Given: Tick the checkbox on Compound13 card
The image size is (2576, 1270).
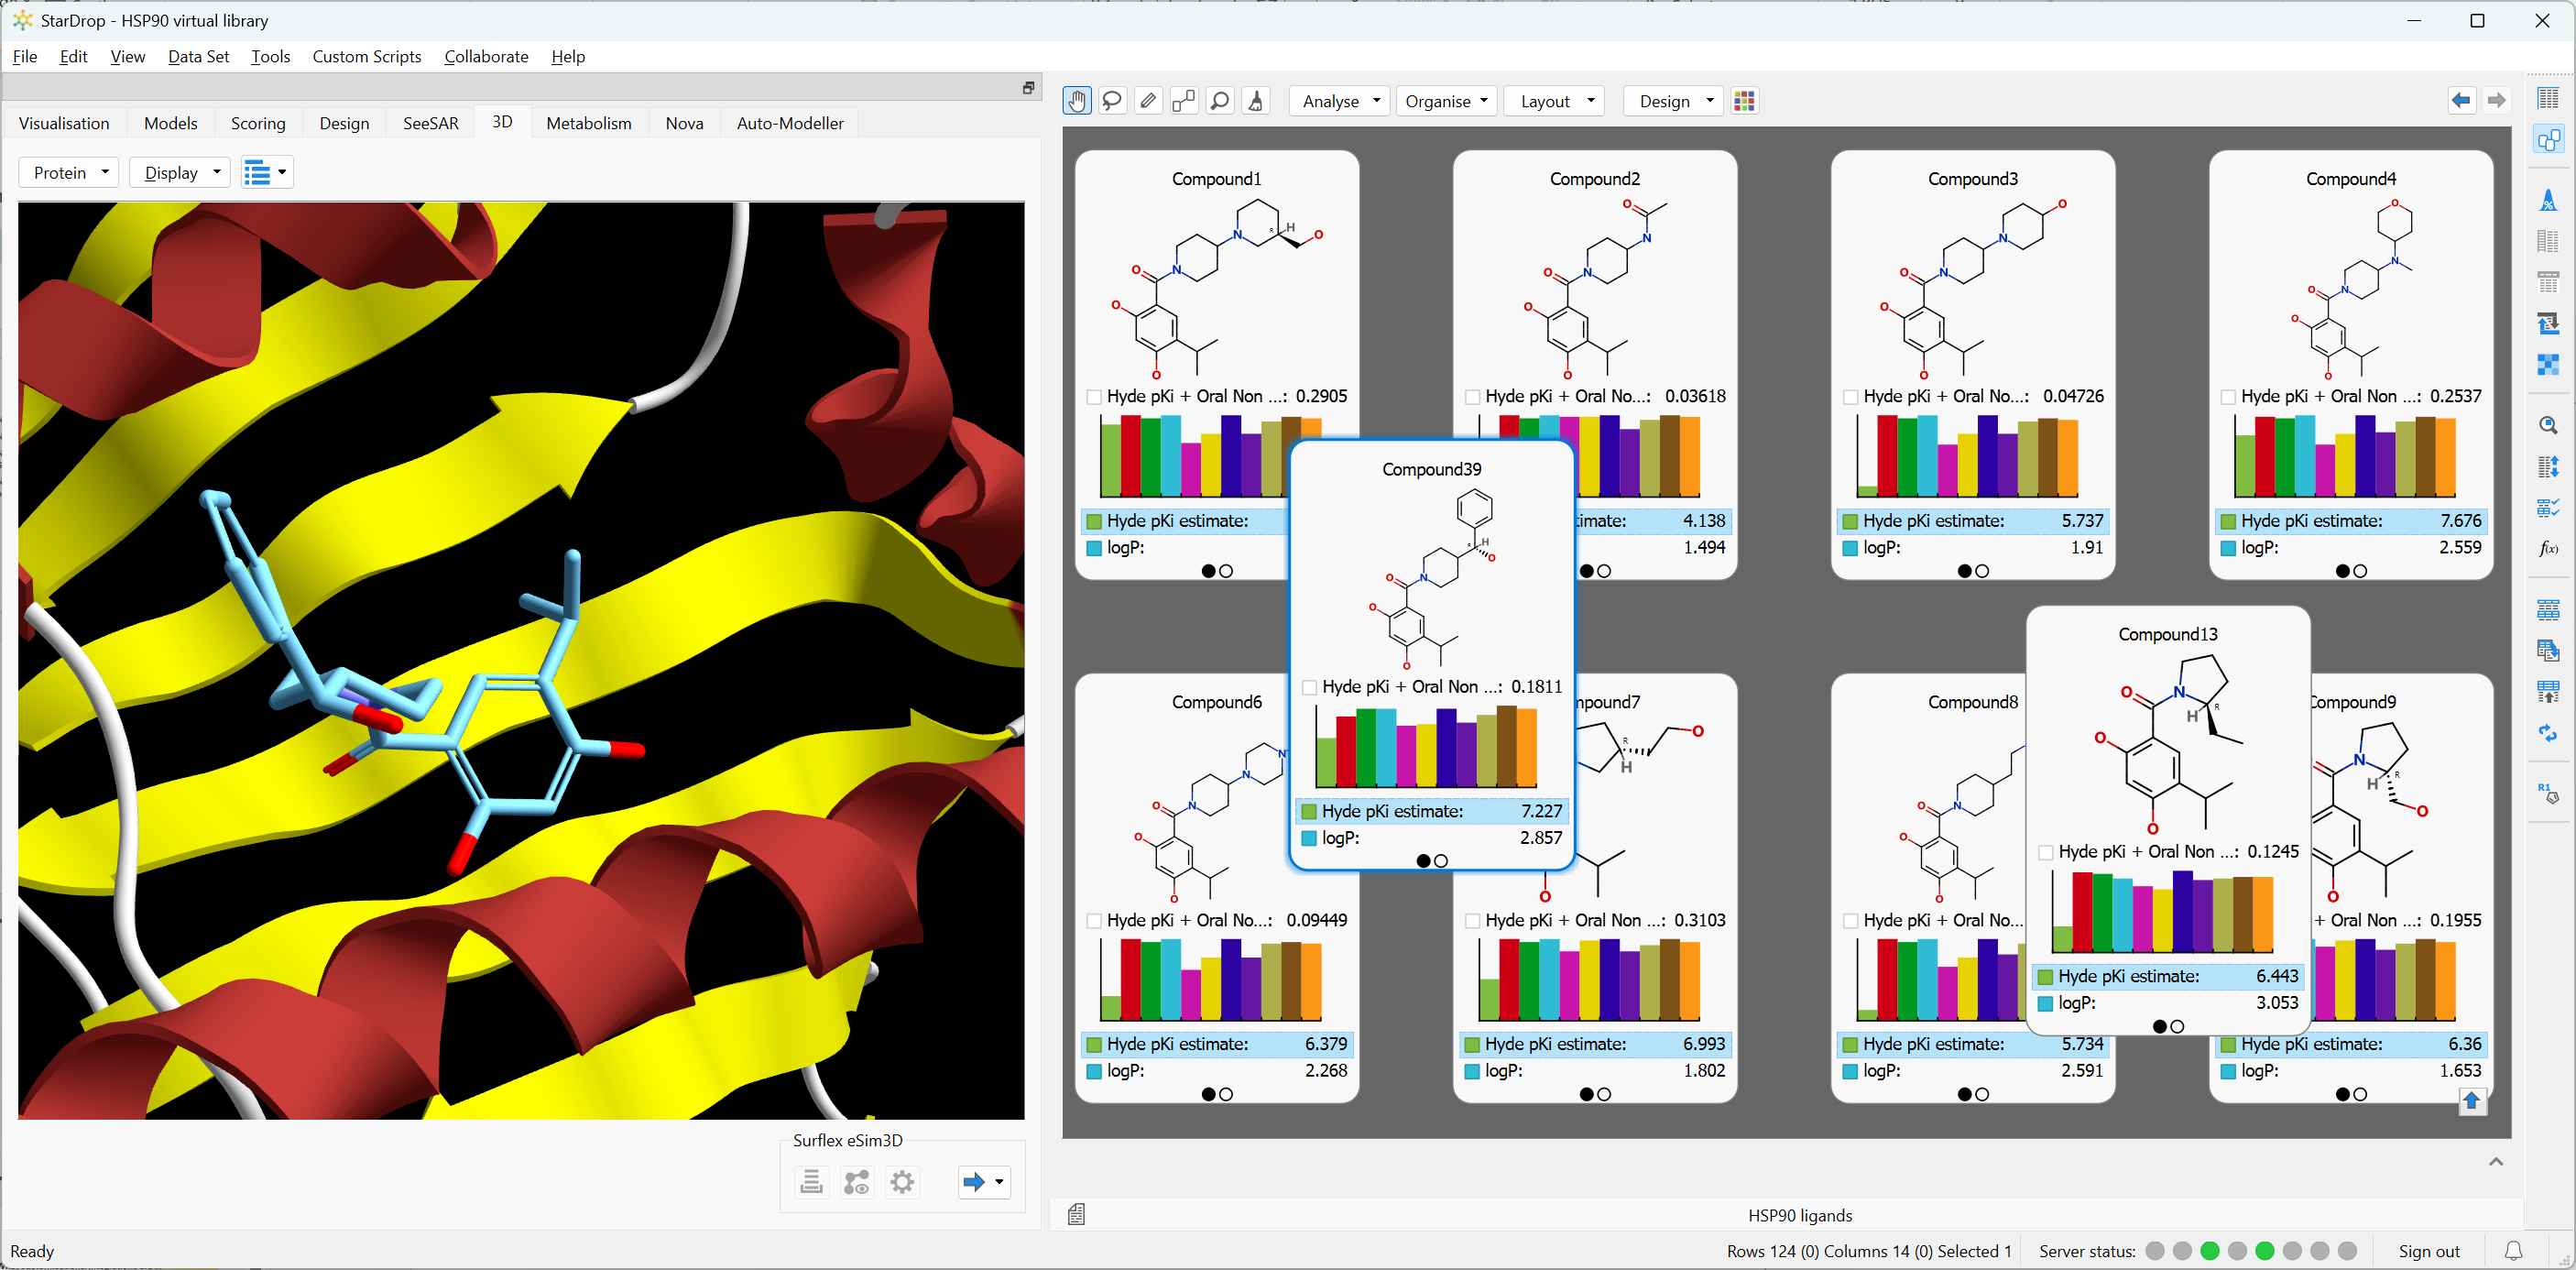Looking at the screenshot, I should tap(2046, 852).
